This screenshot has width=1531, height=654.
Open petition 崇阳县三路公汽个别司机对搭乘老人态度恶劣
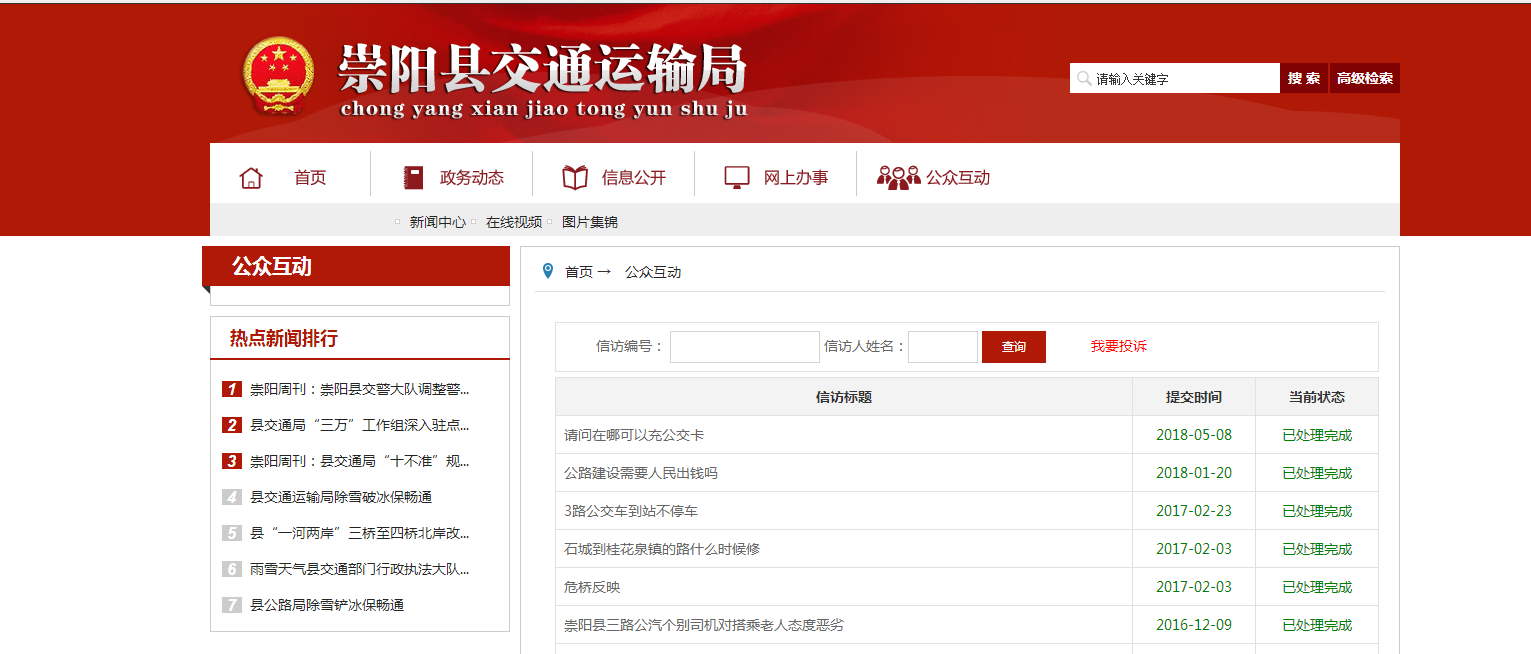(704, 625)
